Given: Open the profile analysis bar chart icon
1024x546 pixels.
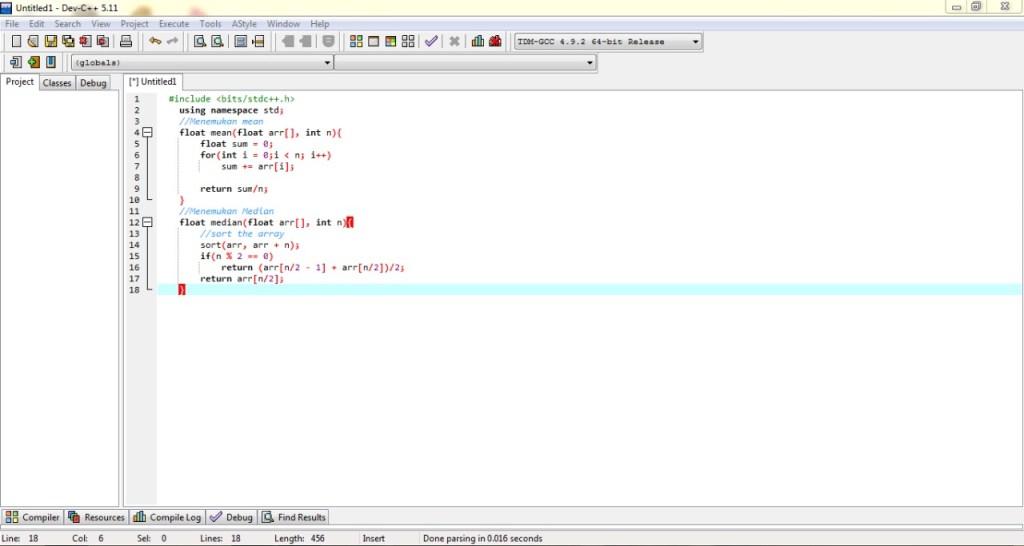Looking at the screenshot, I should tap(478, 41).
